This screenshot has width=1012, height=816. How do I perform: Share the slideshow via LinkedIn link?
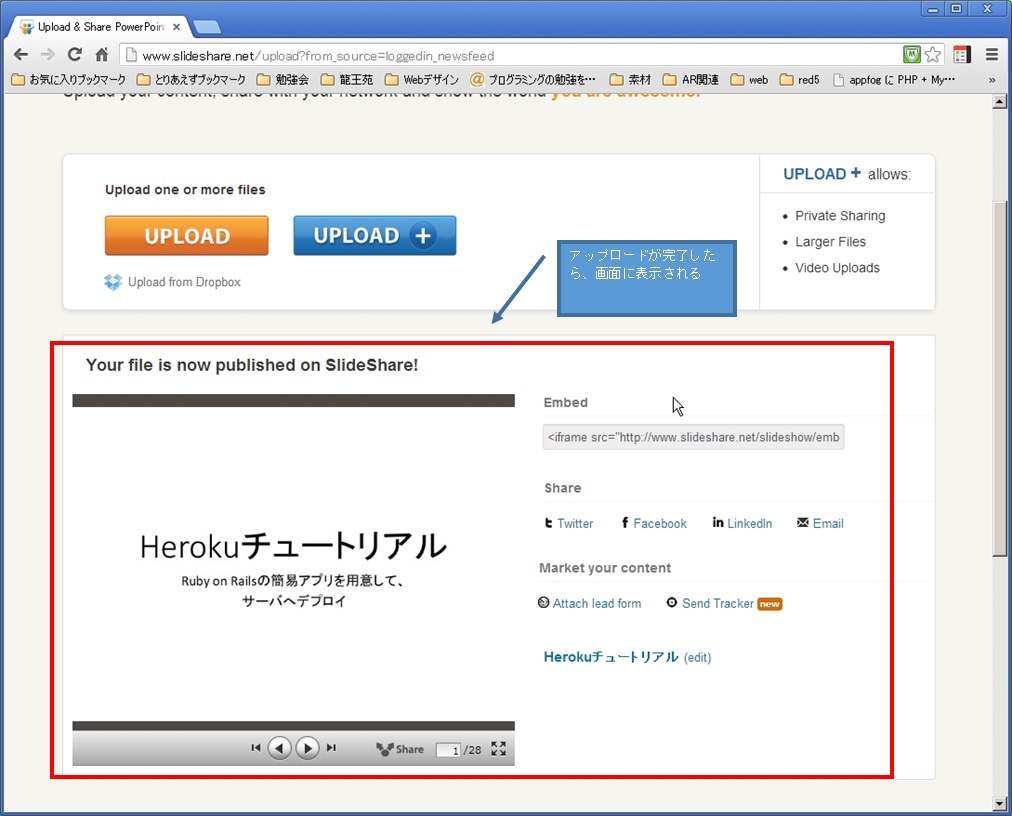click(749, 524)
